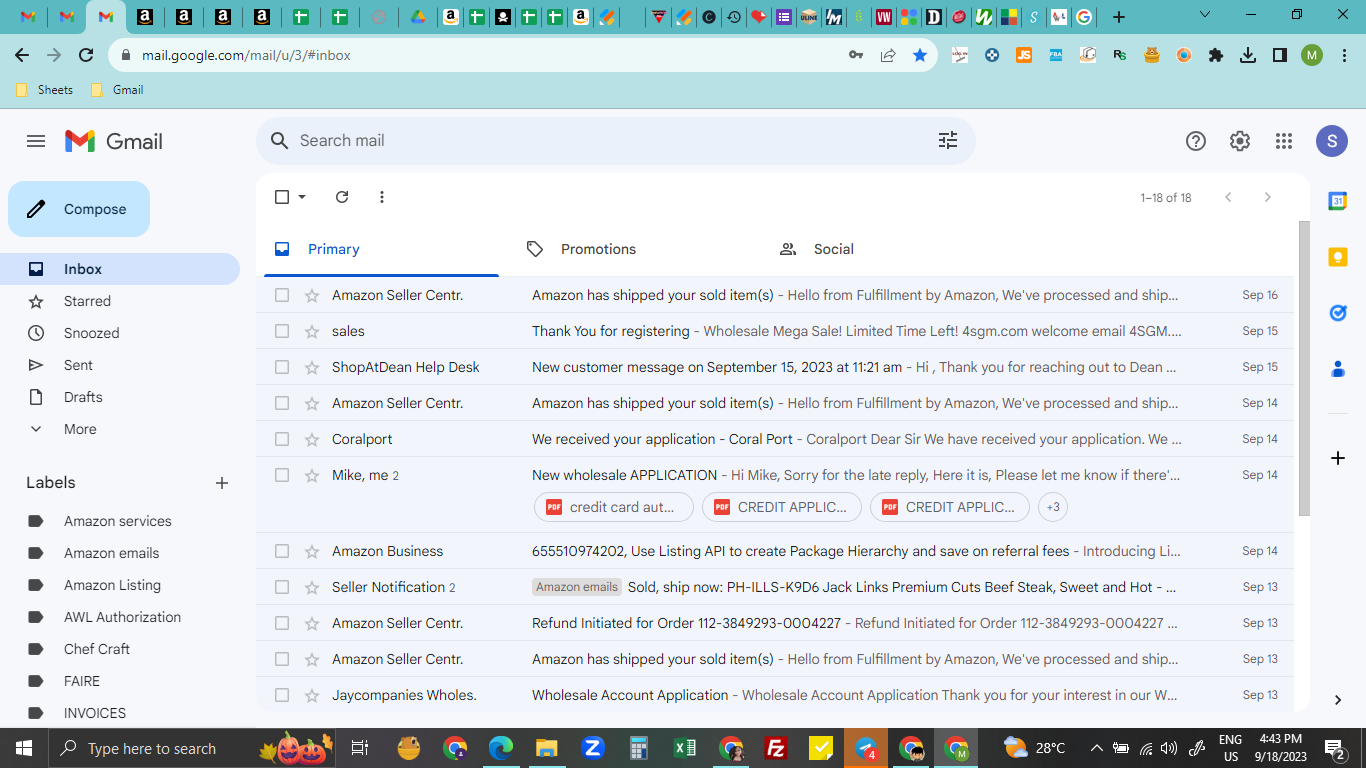Star the Jaycompanies Wholes. email
Viewport: 1366px width, 768px height.
pyautogui.click(x=312, y=695)
